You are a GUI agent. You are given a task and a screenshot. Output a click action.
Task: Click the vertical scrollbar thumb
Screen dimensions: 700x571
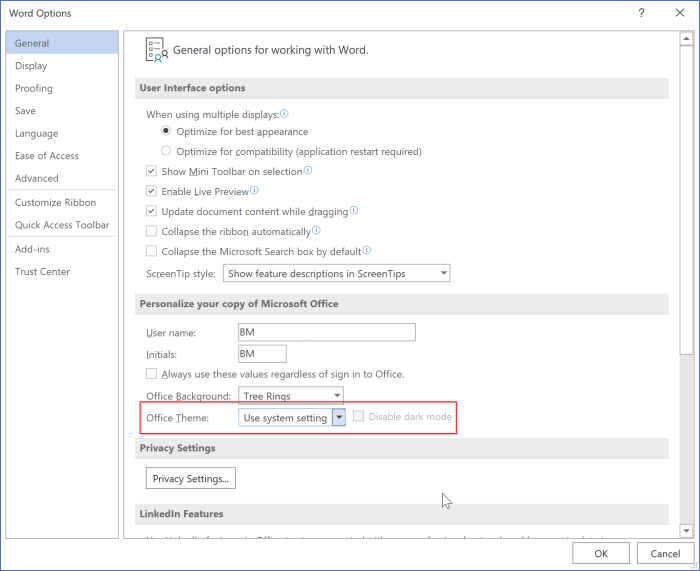pos(686,200)
